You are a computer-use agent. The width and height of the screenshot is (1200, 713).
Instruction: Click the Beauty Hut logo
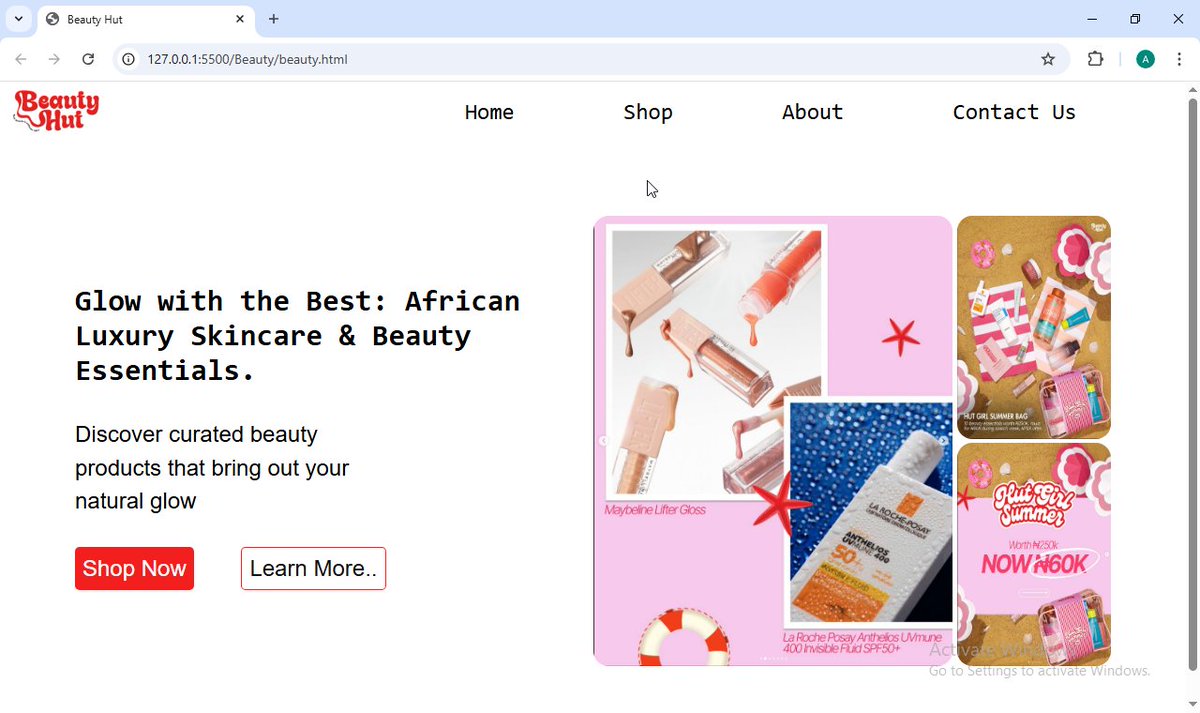56,111
